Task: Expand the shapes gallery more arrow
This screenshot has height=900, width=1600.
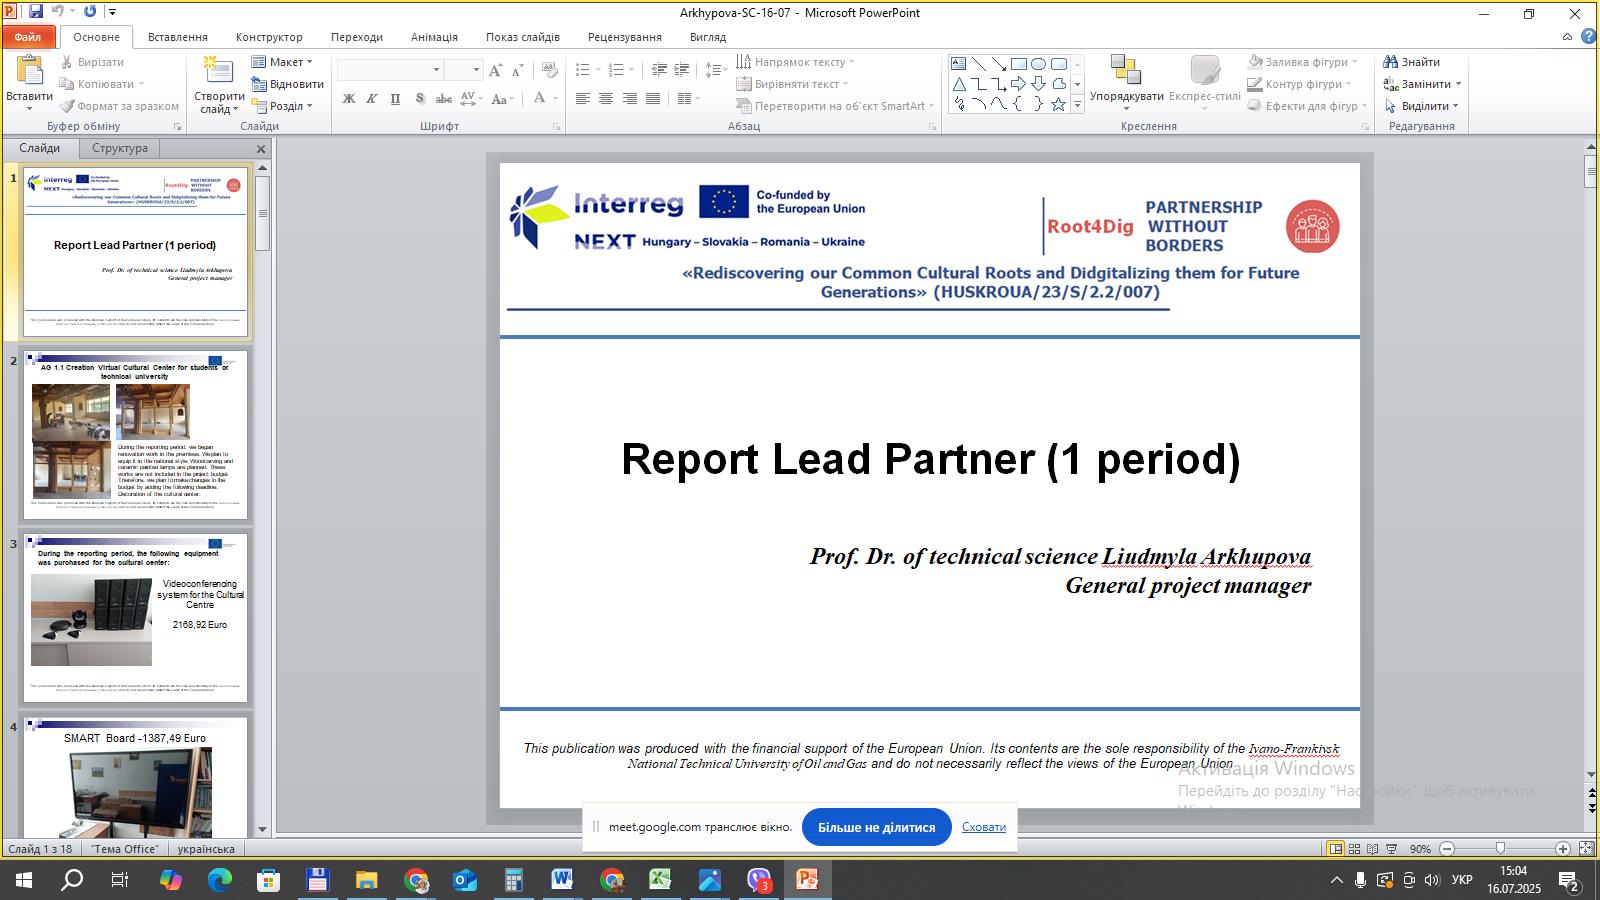Action: [1077, 104]
